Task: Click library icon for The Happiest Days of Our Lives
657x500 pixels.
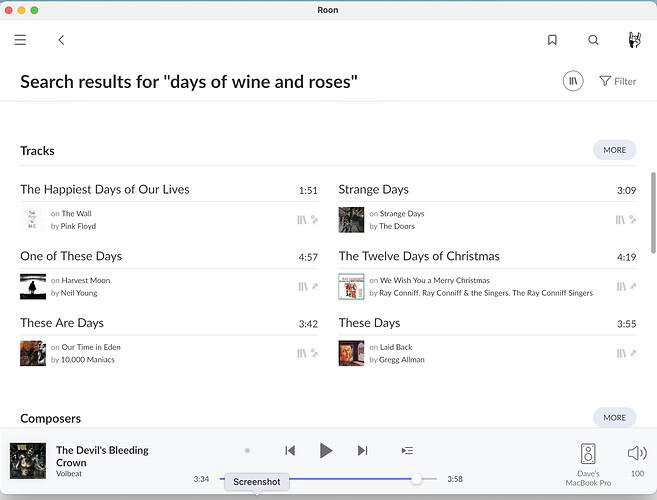Action: [x=302, y=220]
